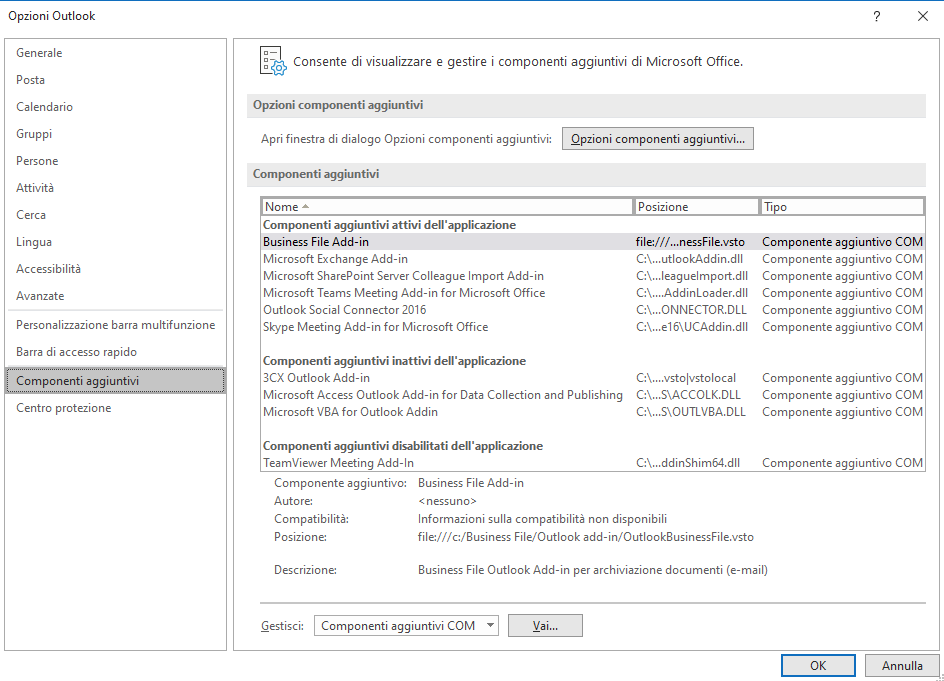Click the C:\...S\OUTLVBA.DLL position cell
This screenshot has width=944, height=681.
point(691,412)
